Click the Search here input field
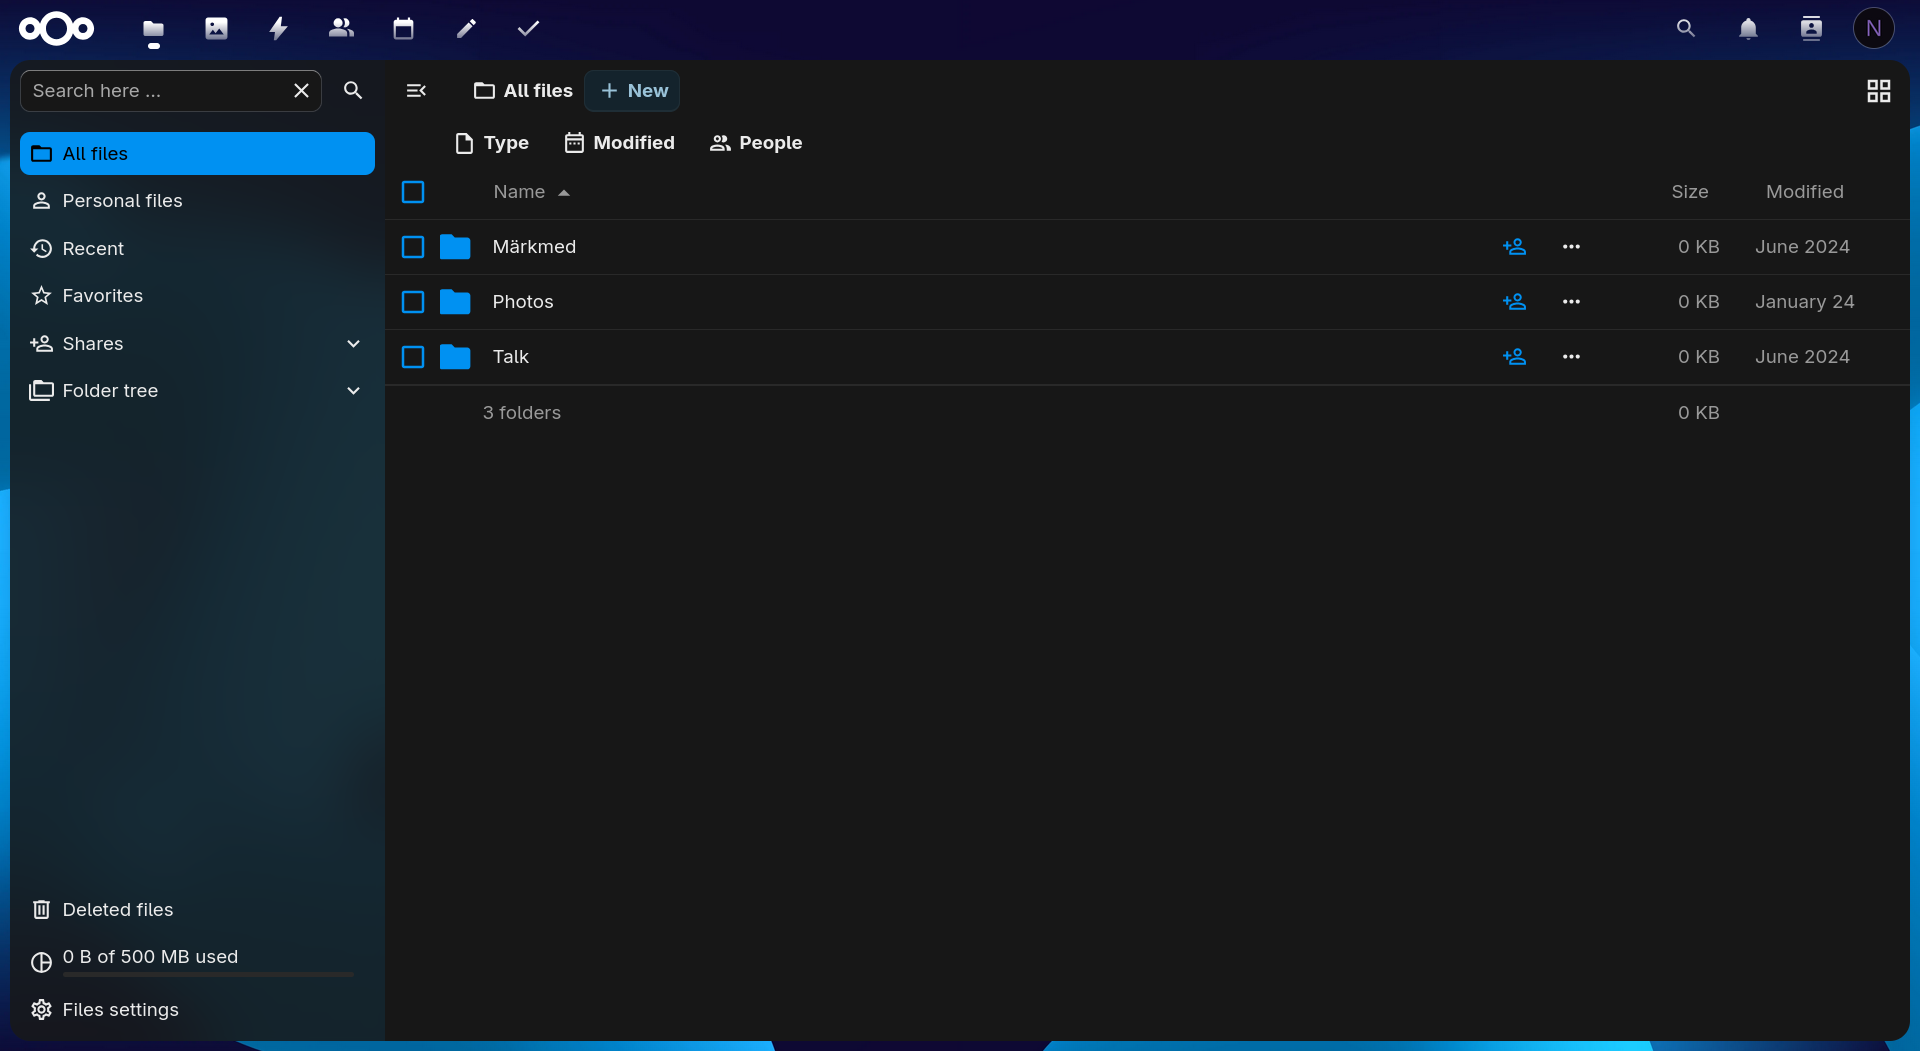 point(155,91)
